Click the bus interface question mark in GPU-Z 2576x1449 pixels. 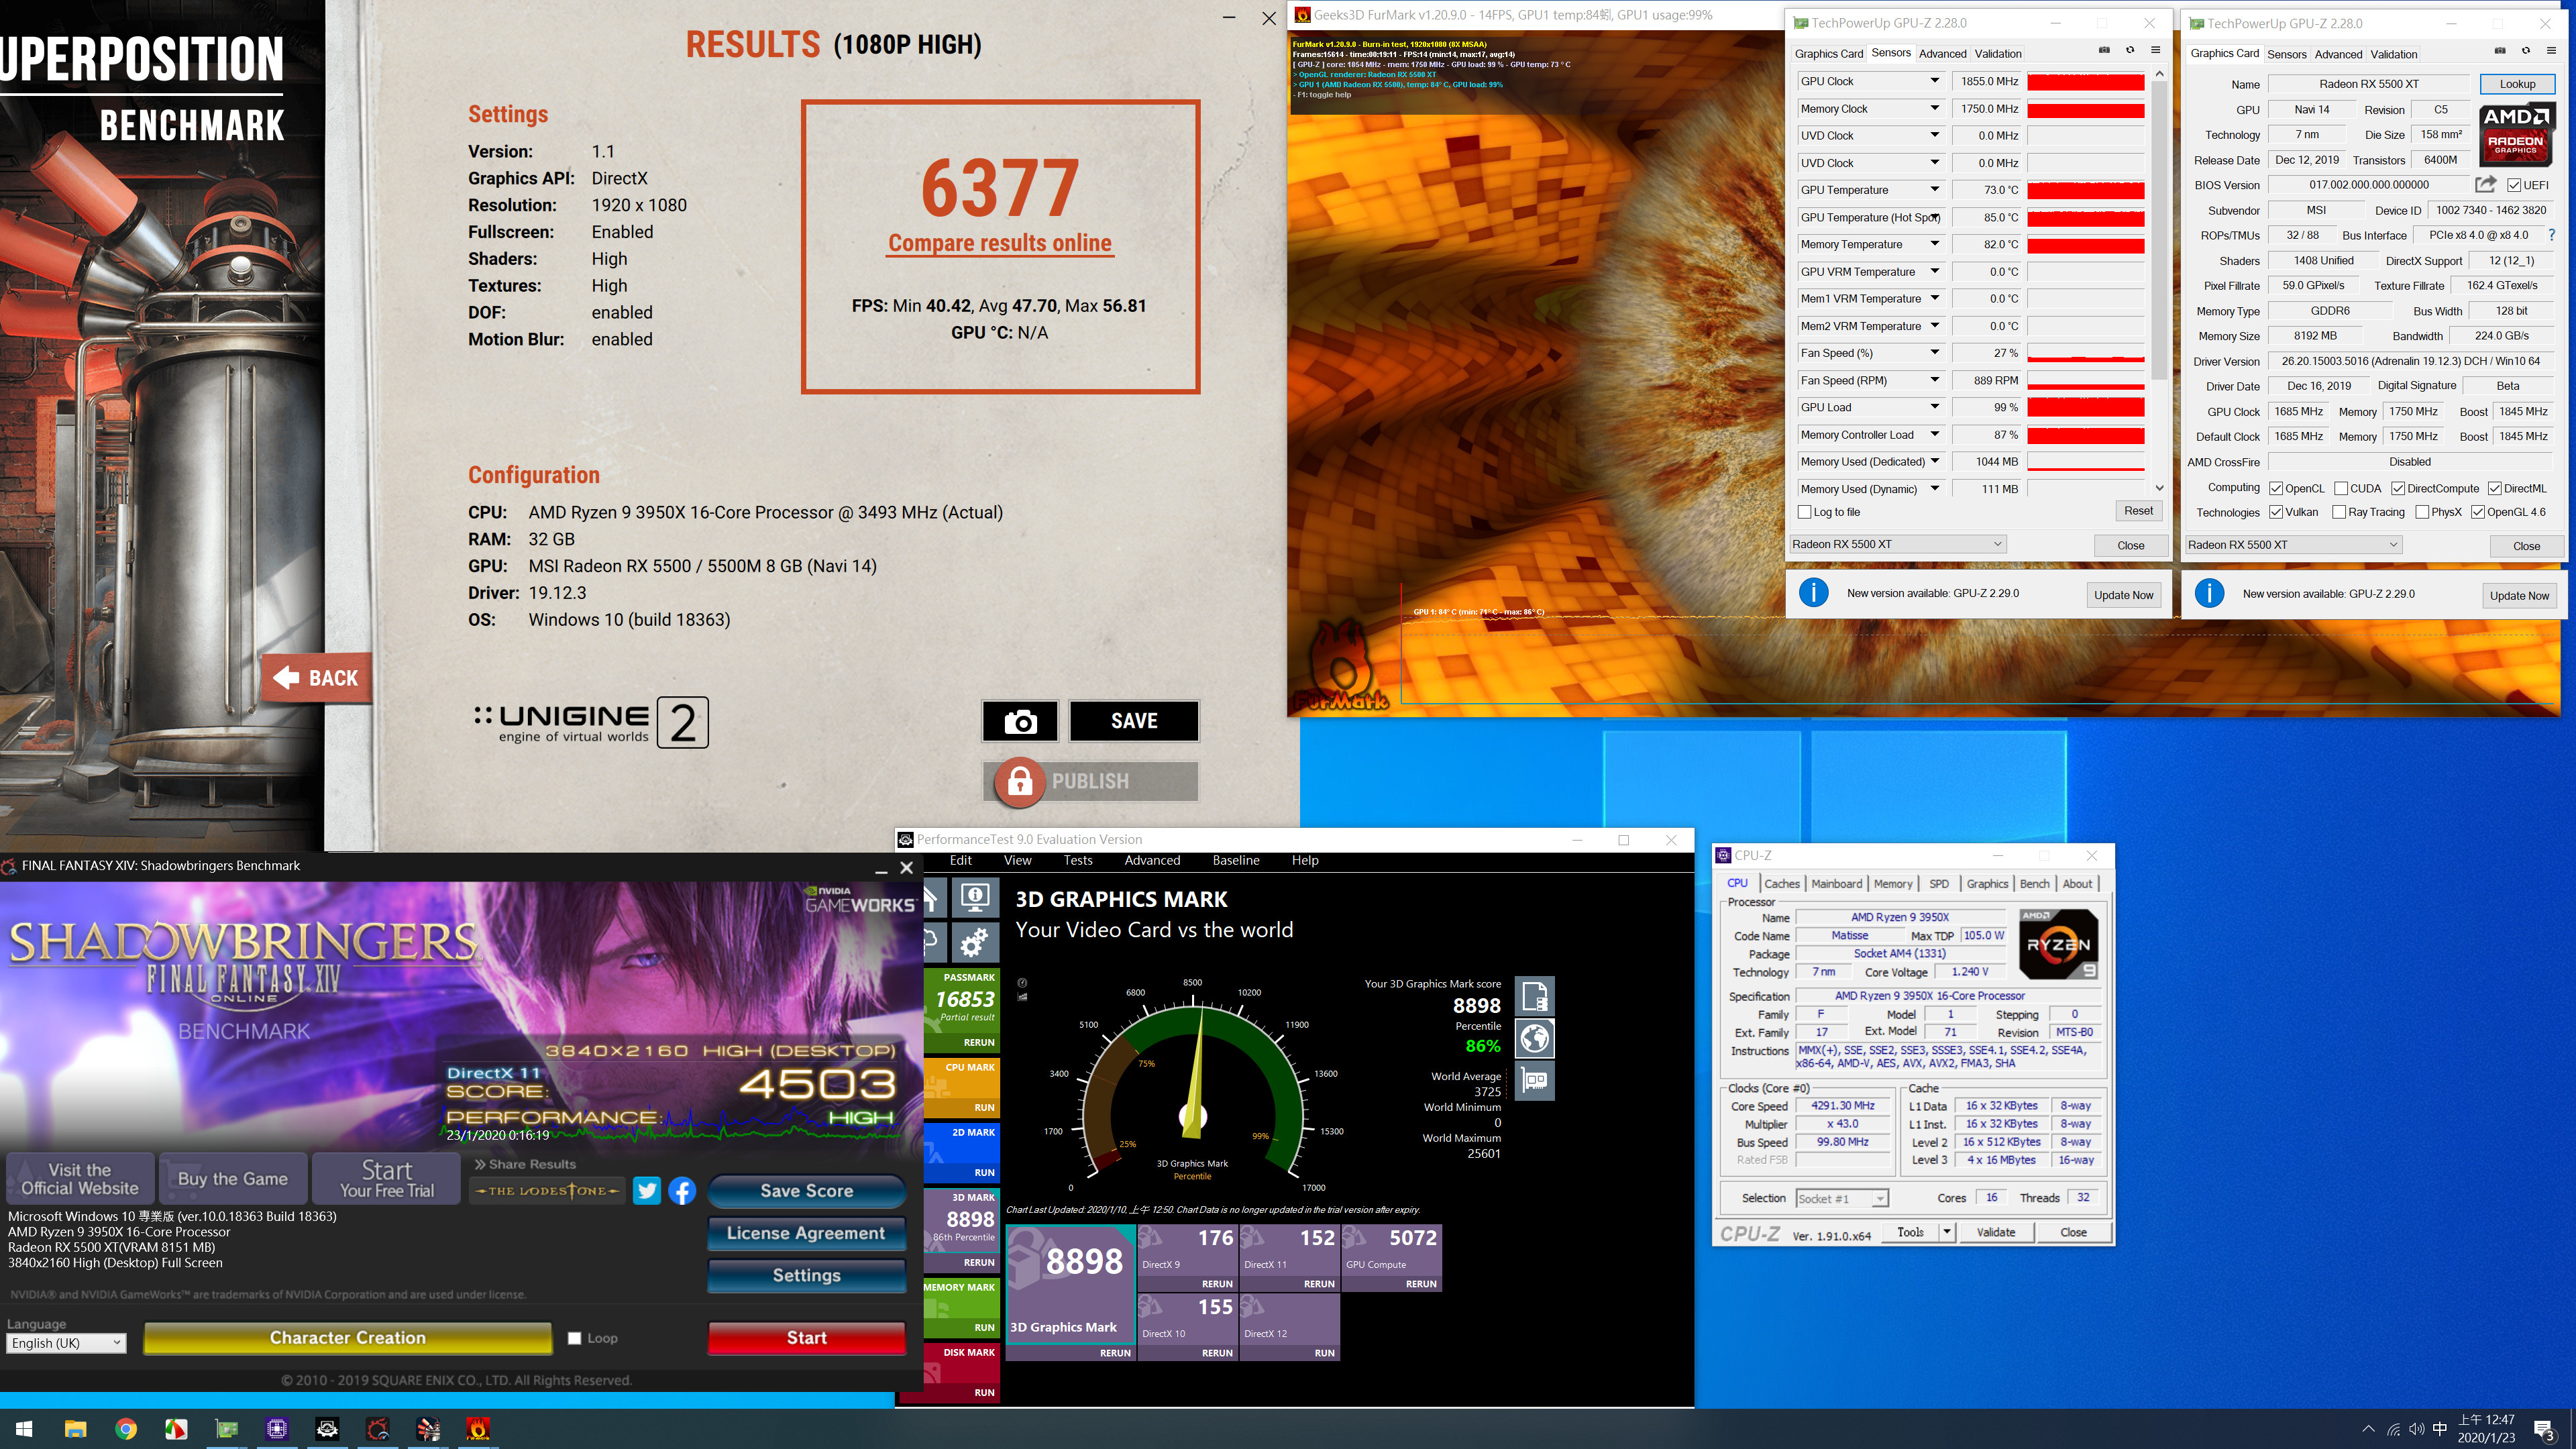(x=2551, y=235)
